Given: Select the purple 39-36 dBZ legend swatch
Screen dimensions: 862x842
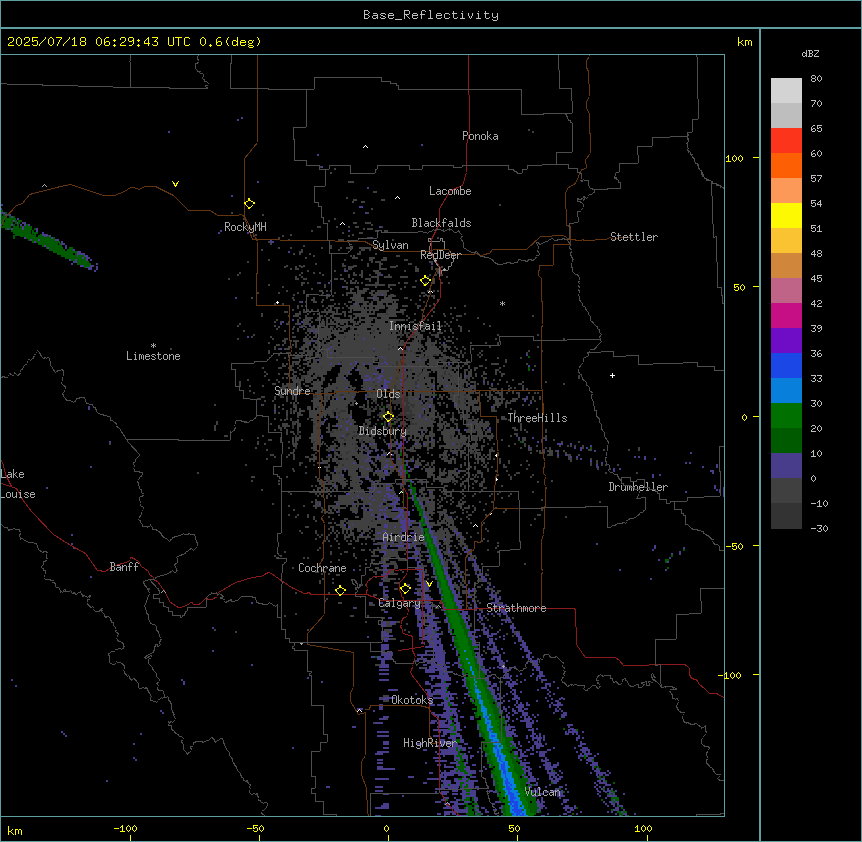Looking at the screenshot, I should (786, 341).
